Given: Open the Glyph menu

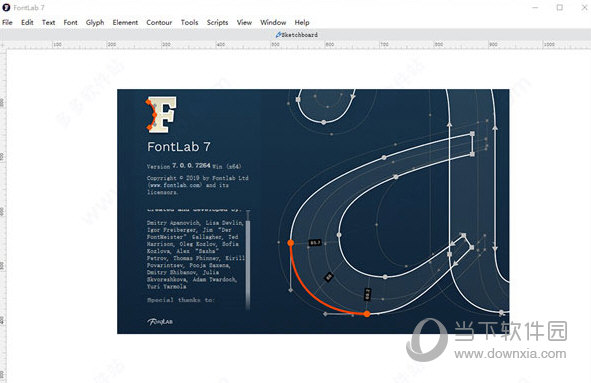Looking at the screenshot, I should click(x=95, y=23).
